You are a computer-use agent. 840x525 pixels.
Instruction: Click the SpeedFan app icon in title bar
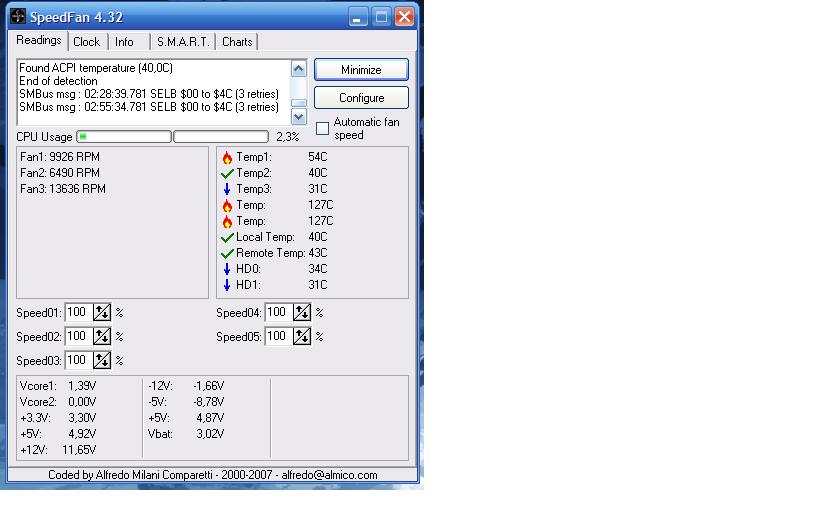point(18,16)
